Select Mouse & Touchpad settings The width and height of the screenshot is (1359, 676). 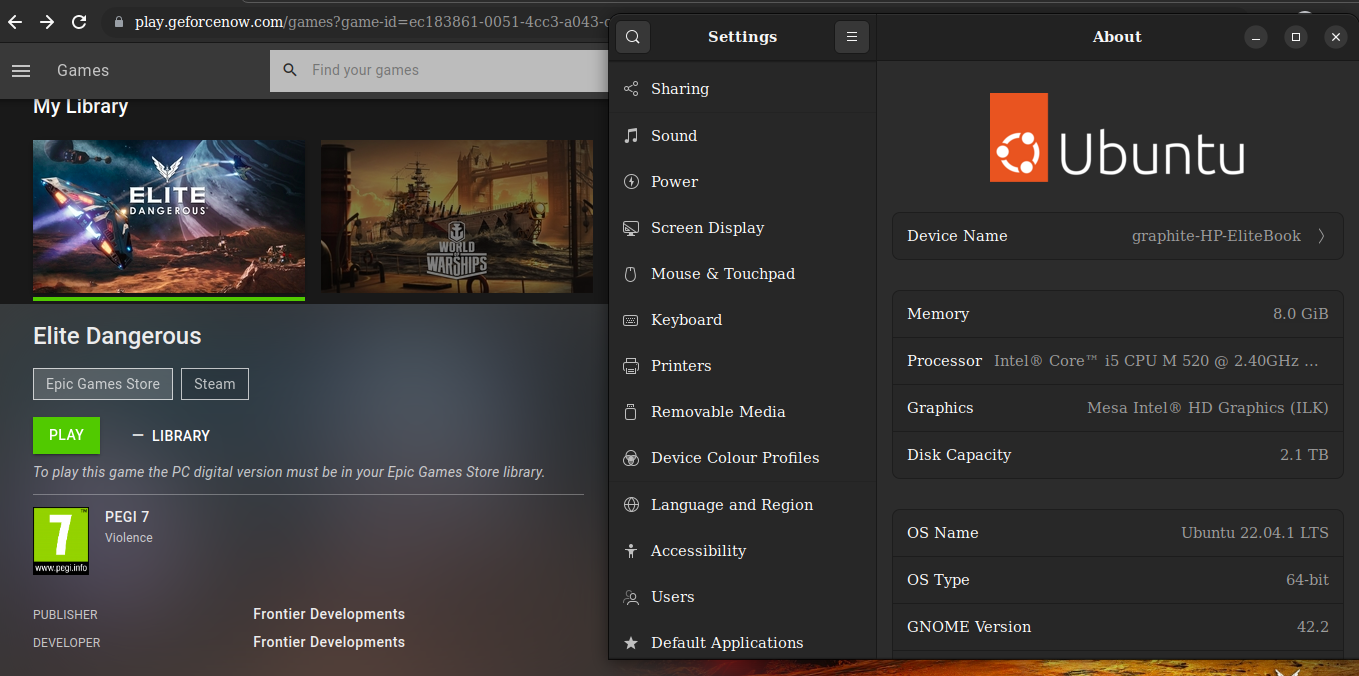click(x=743, y=274)
